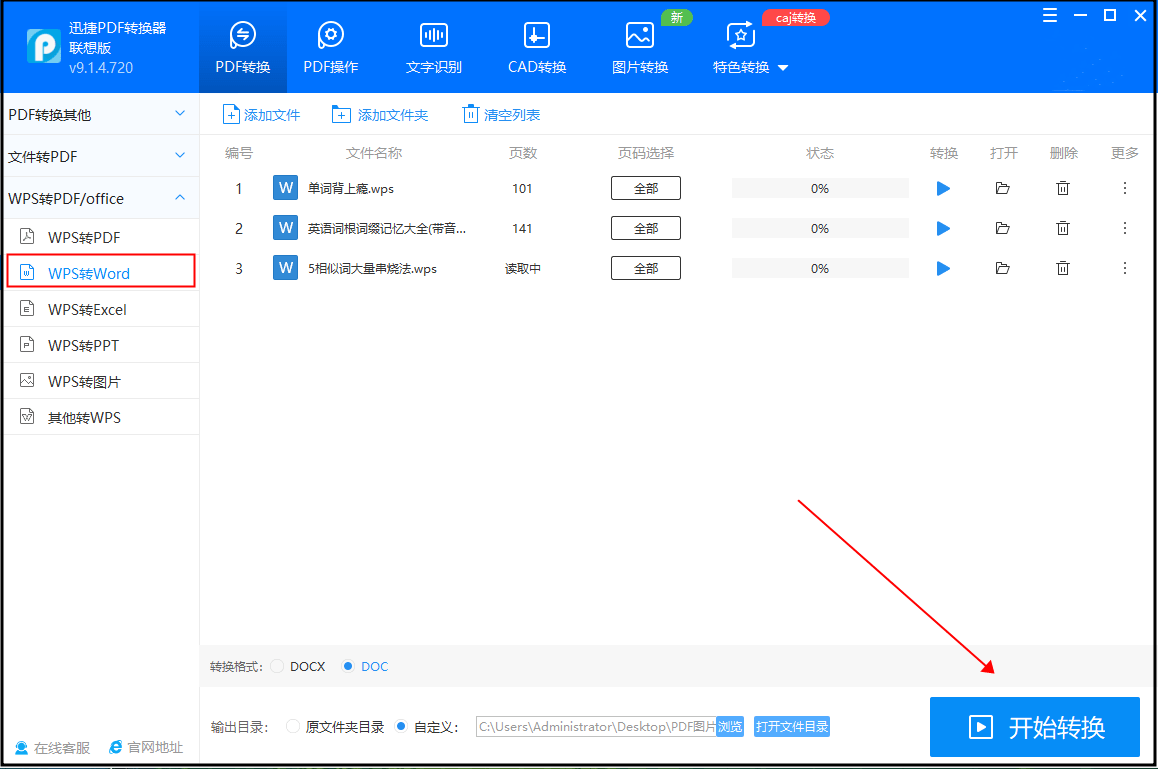Open the PDF操作 tool section

coord(330,46)
